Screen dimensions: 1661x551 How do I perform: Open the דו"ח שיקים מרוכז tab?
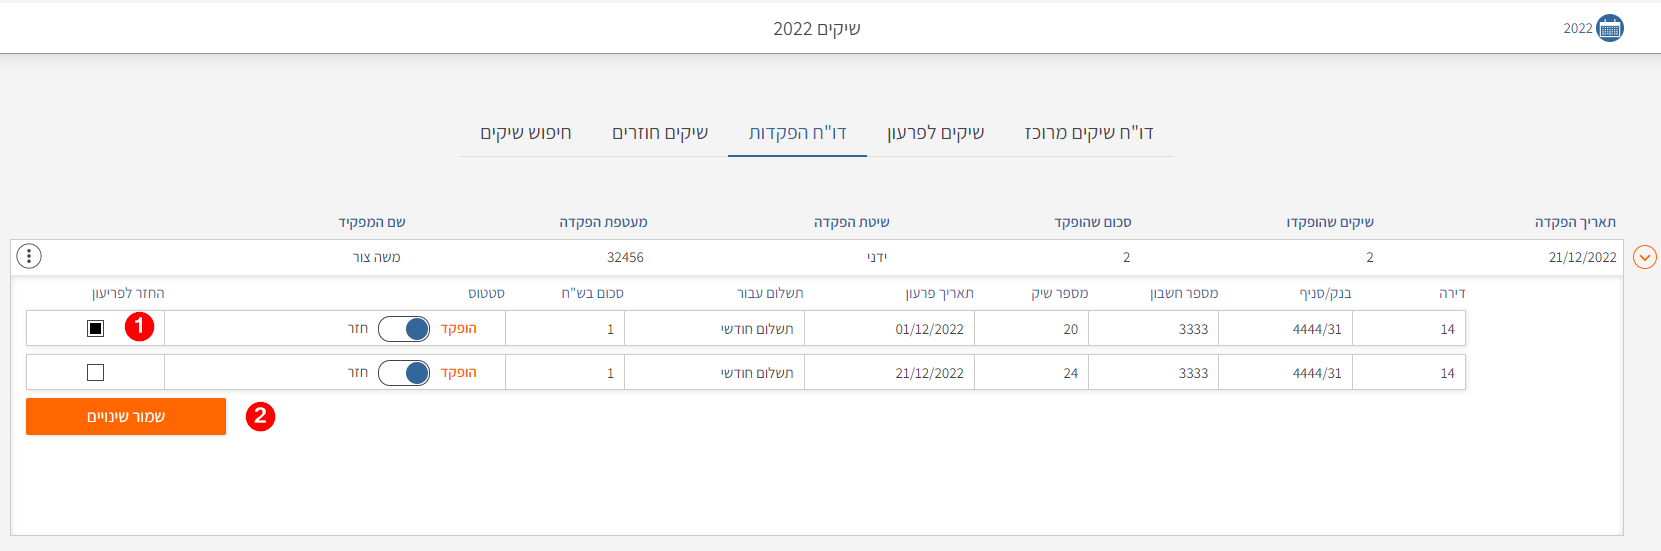point(1089,133)
